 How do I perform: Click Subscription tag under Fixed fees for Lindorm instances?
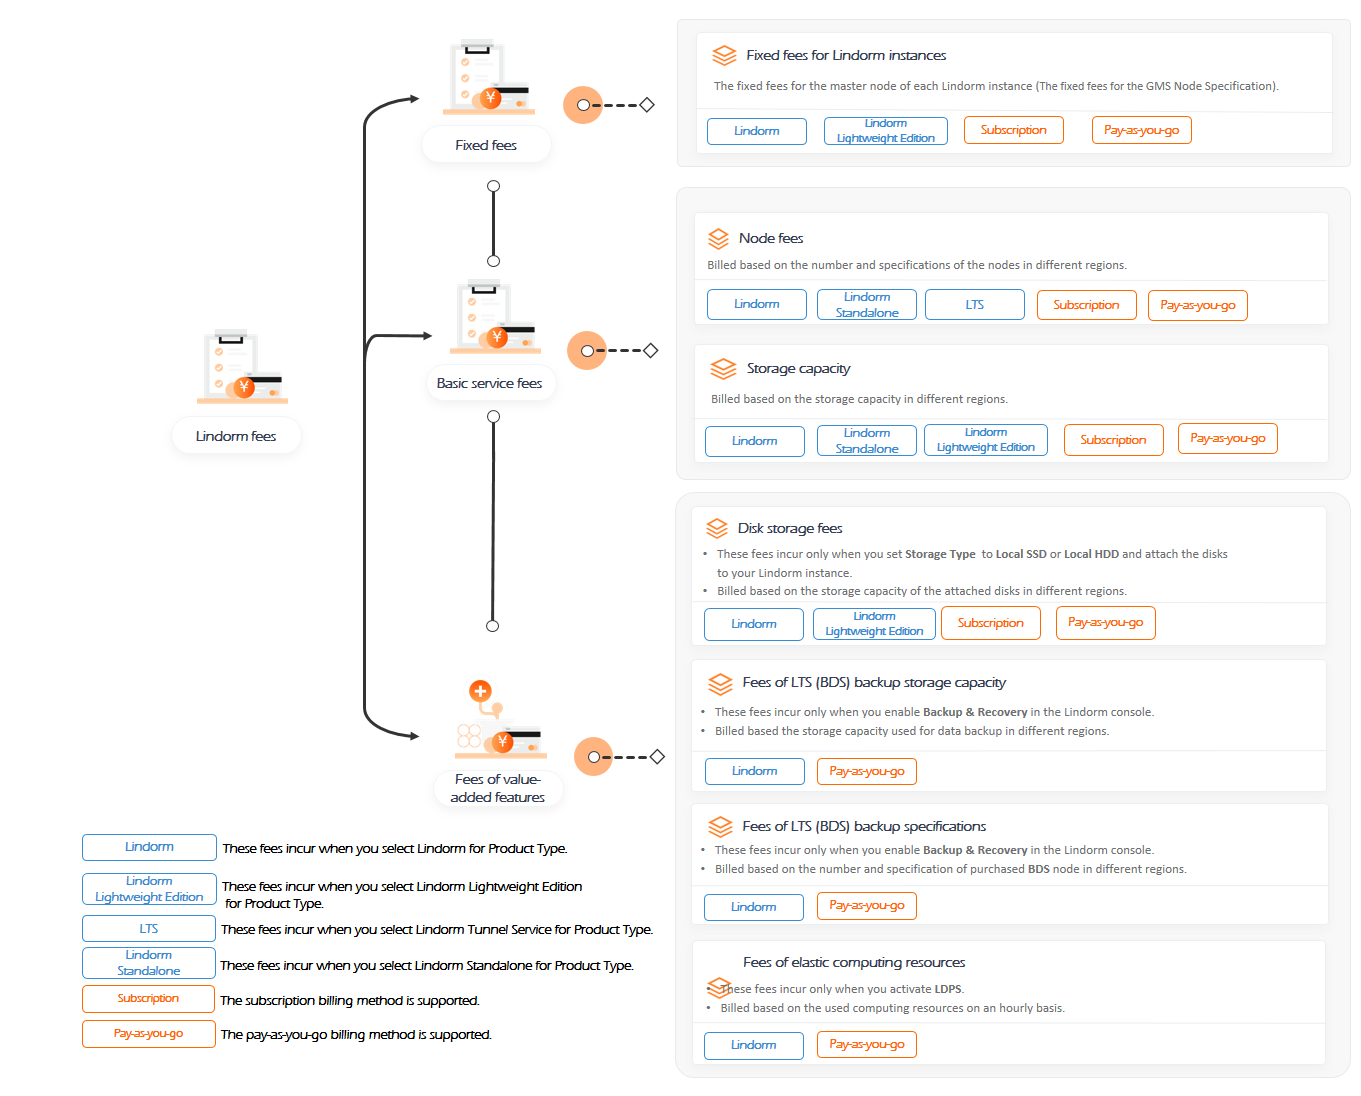point(1014,130)
